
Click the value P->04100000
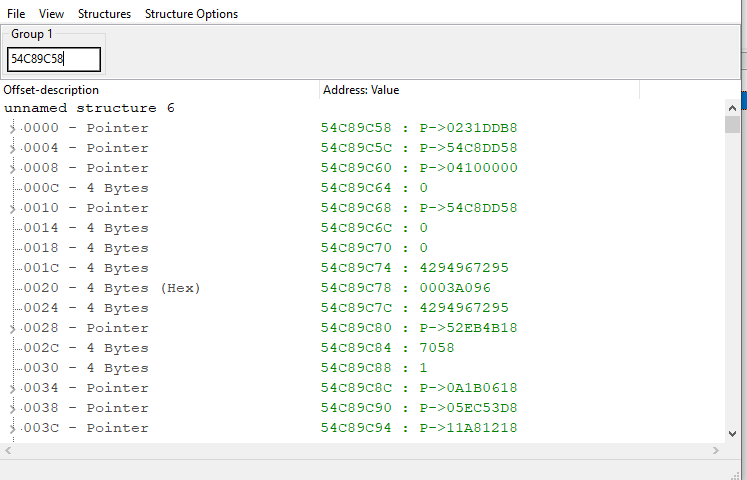click(468, 168)
